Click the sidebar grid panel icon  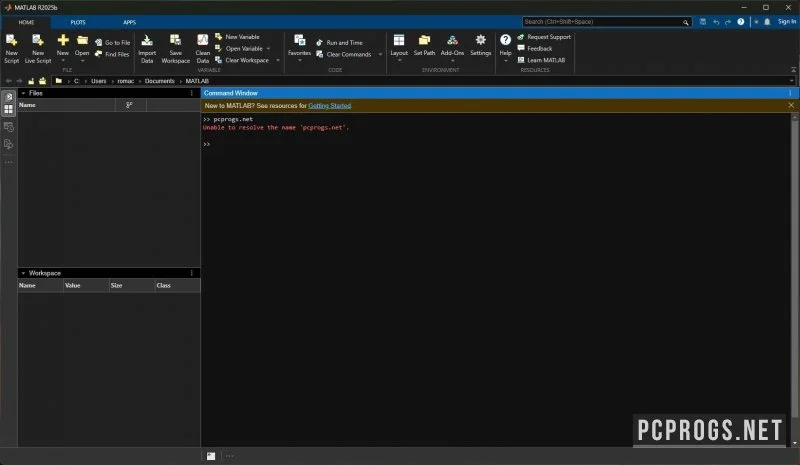[x=9, y=109]
